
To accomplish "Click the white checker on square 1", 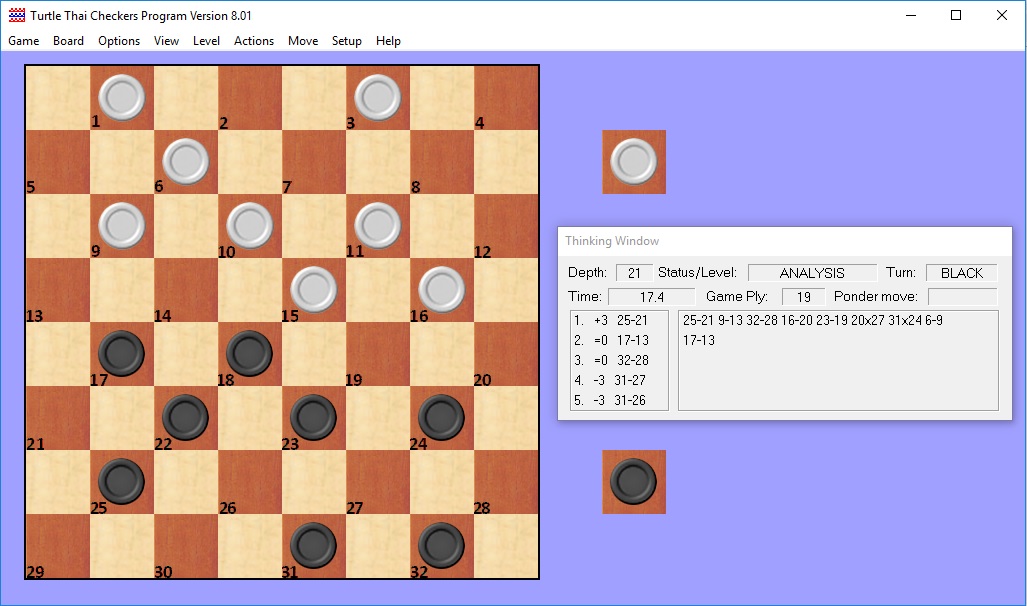I will click(x=121, y=96).
